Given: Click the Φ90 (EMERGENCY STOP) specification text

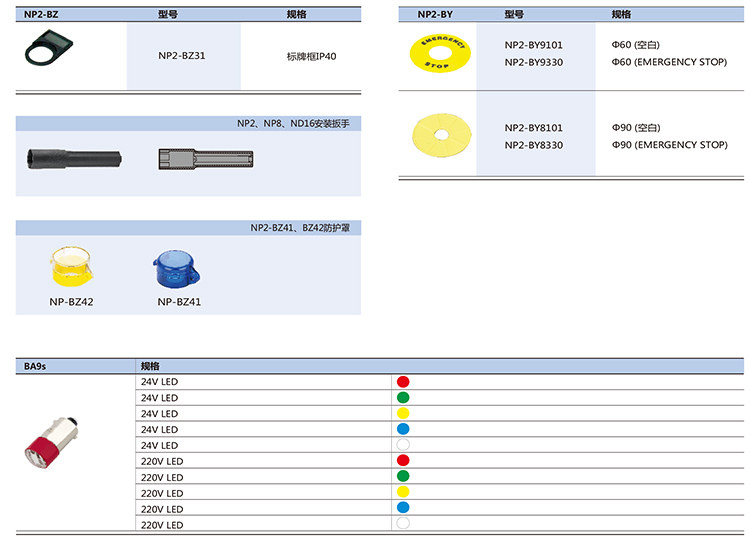Looking at the screenshot, I should pos(669,145).
